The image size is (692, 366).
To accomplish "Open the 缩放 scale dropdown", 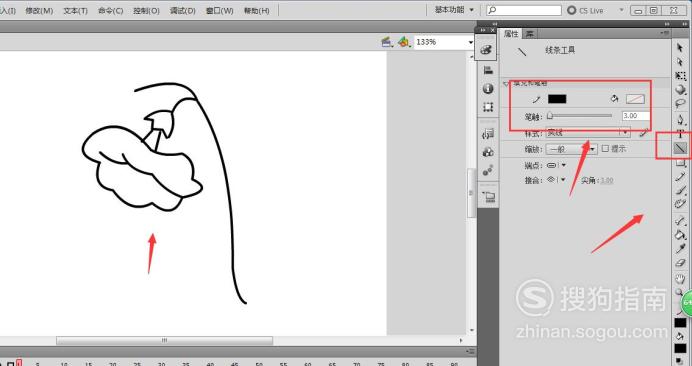I will coord(572,149).
